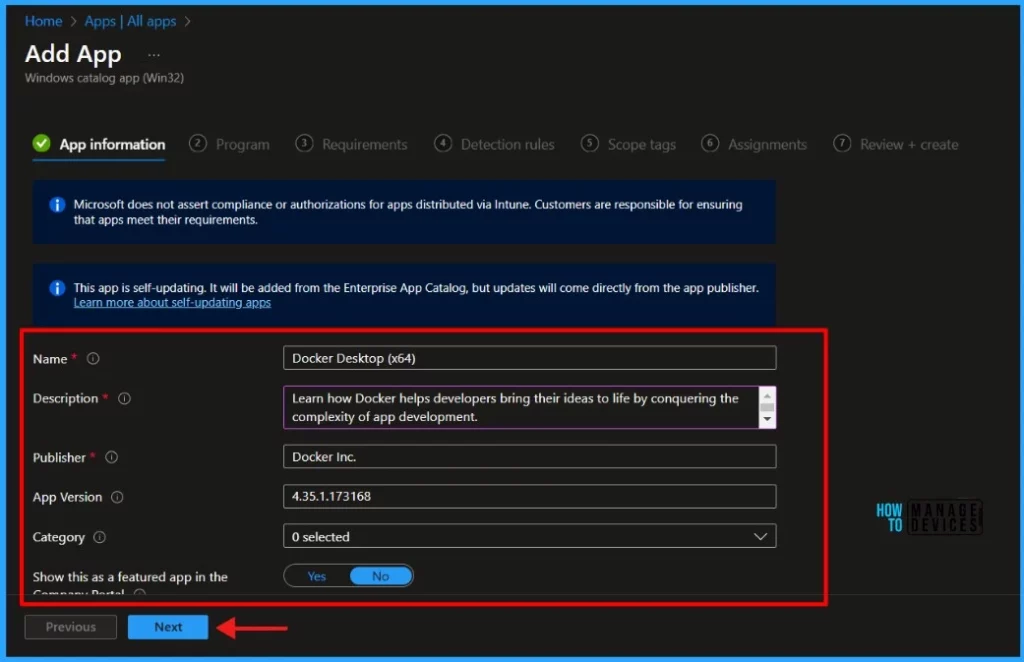The width and height of the screenshot is (1024, 662).
Task: Click the Category dropdown chevron arrow
Action: point(760,536)
